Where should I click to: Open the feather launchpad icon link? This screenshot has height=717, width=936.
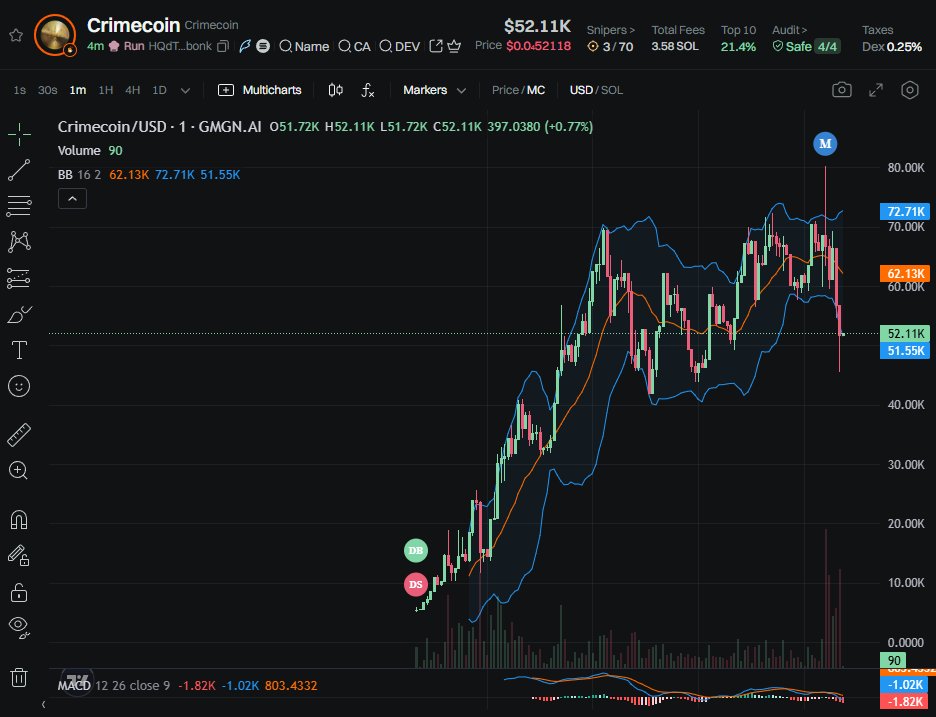[245, 46]
